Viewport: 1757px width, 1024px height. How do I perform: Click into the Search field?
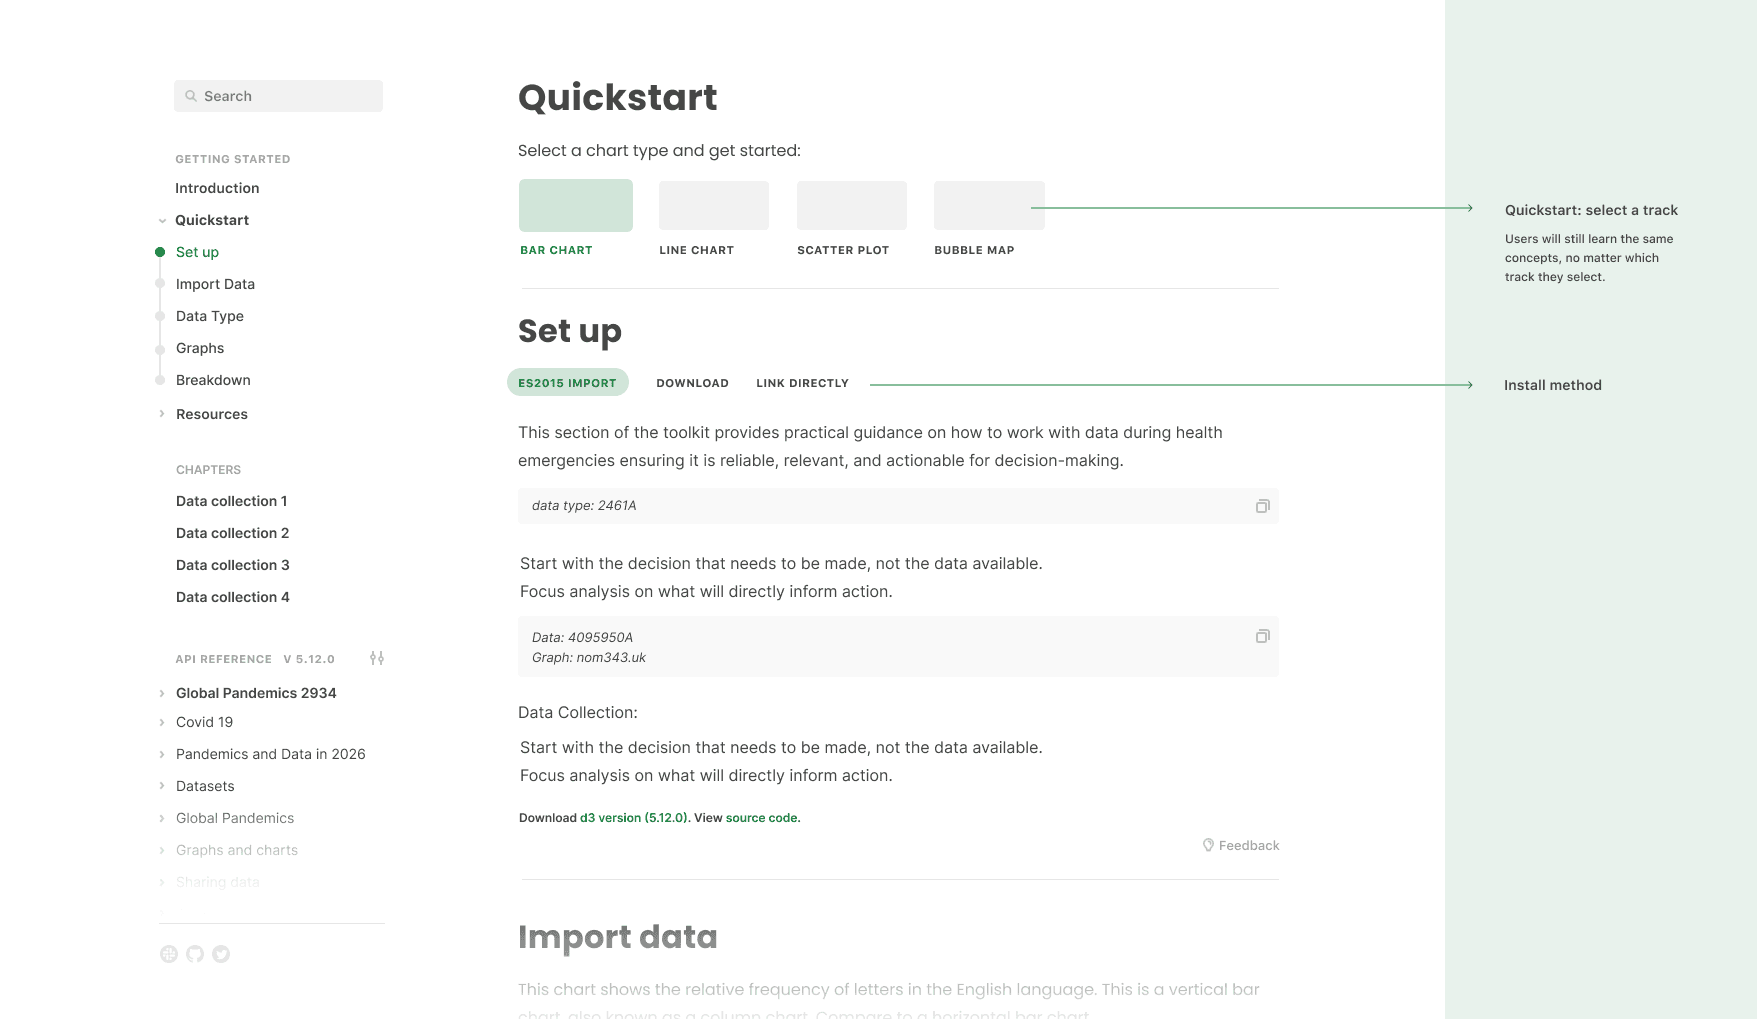pos(278,96)
